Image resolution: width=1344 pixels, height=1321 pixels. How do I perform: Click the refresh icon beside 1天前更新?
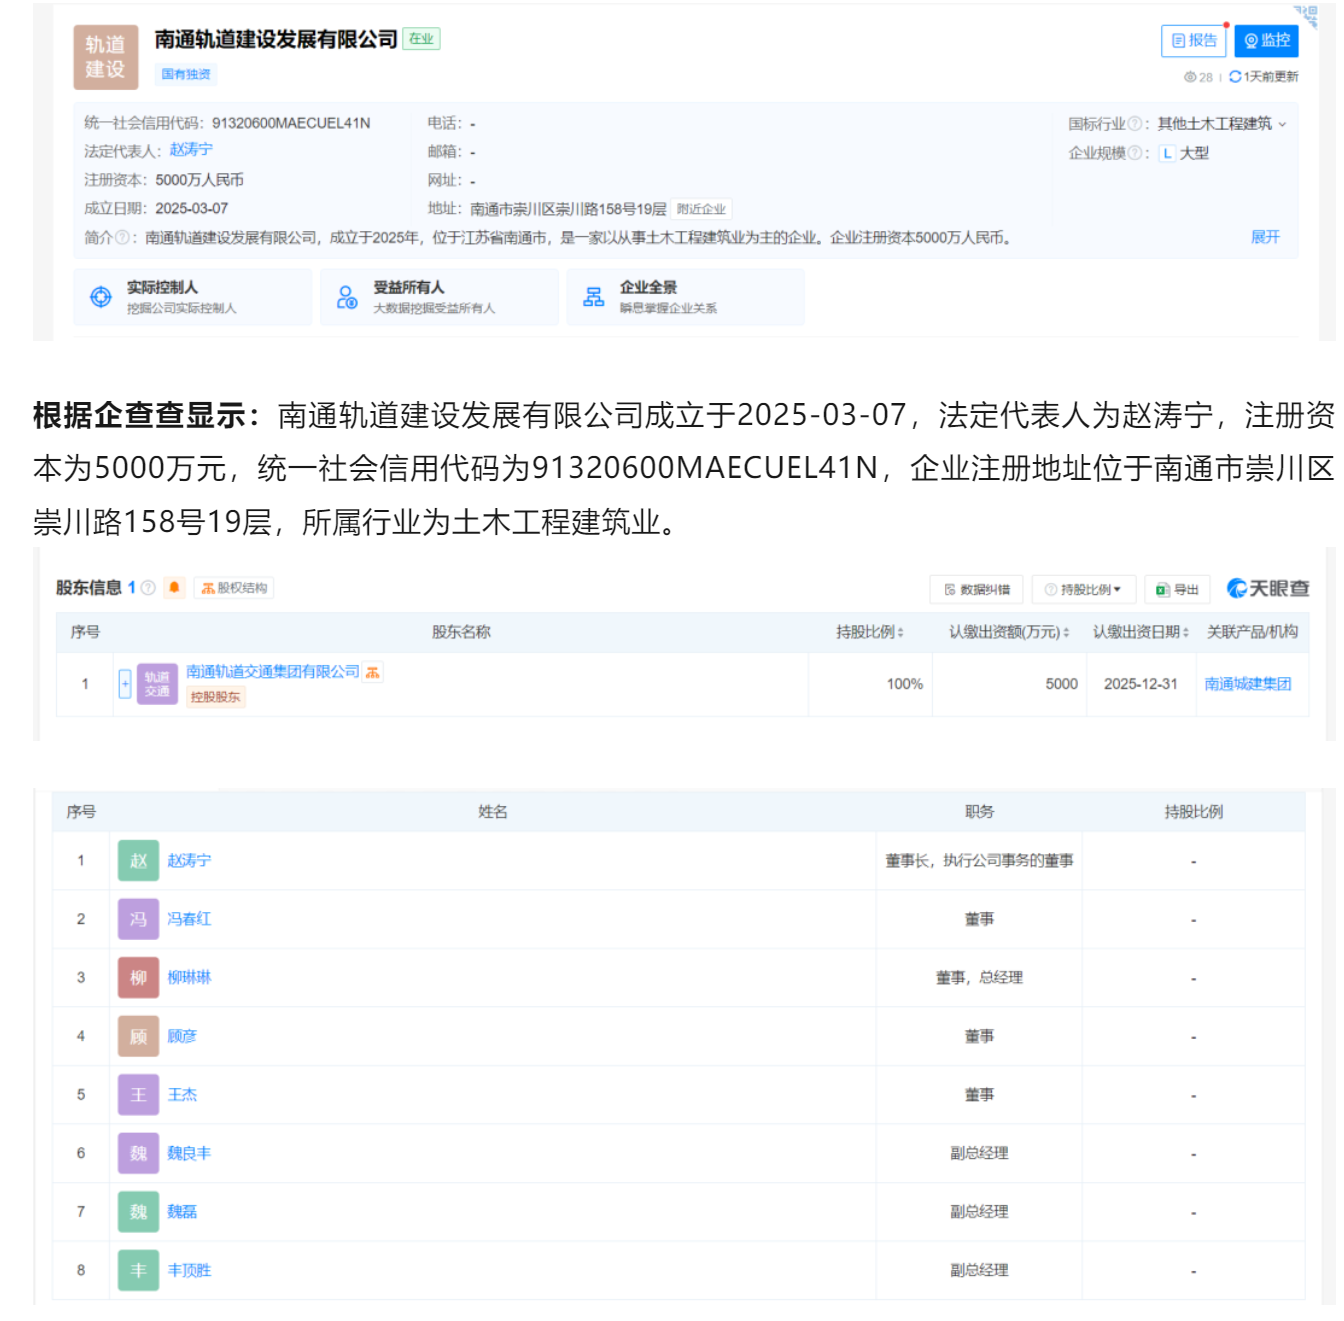[x=1235, y=77]
